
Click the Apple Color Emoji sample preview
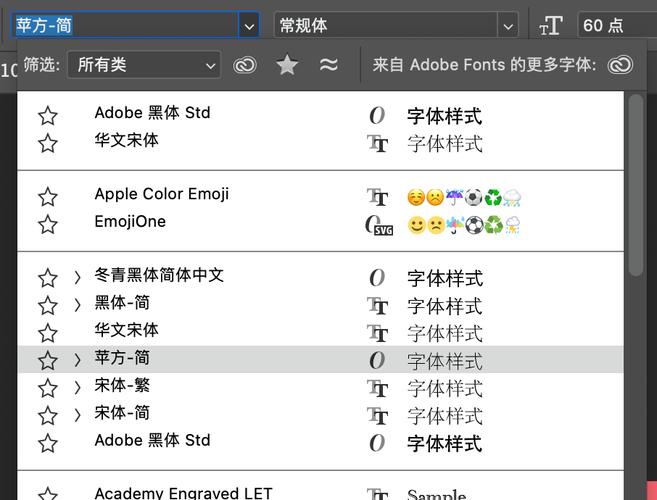pos(464,197)
